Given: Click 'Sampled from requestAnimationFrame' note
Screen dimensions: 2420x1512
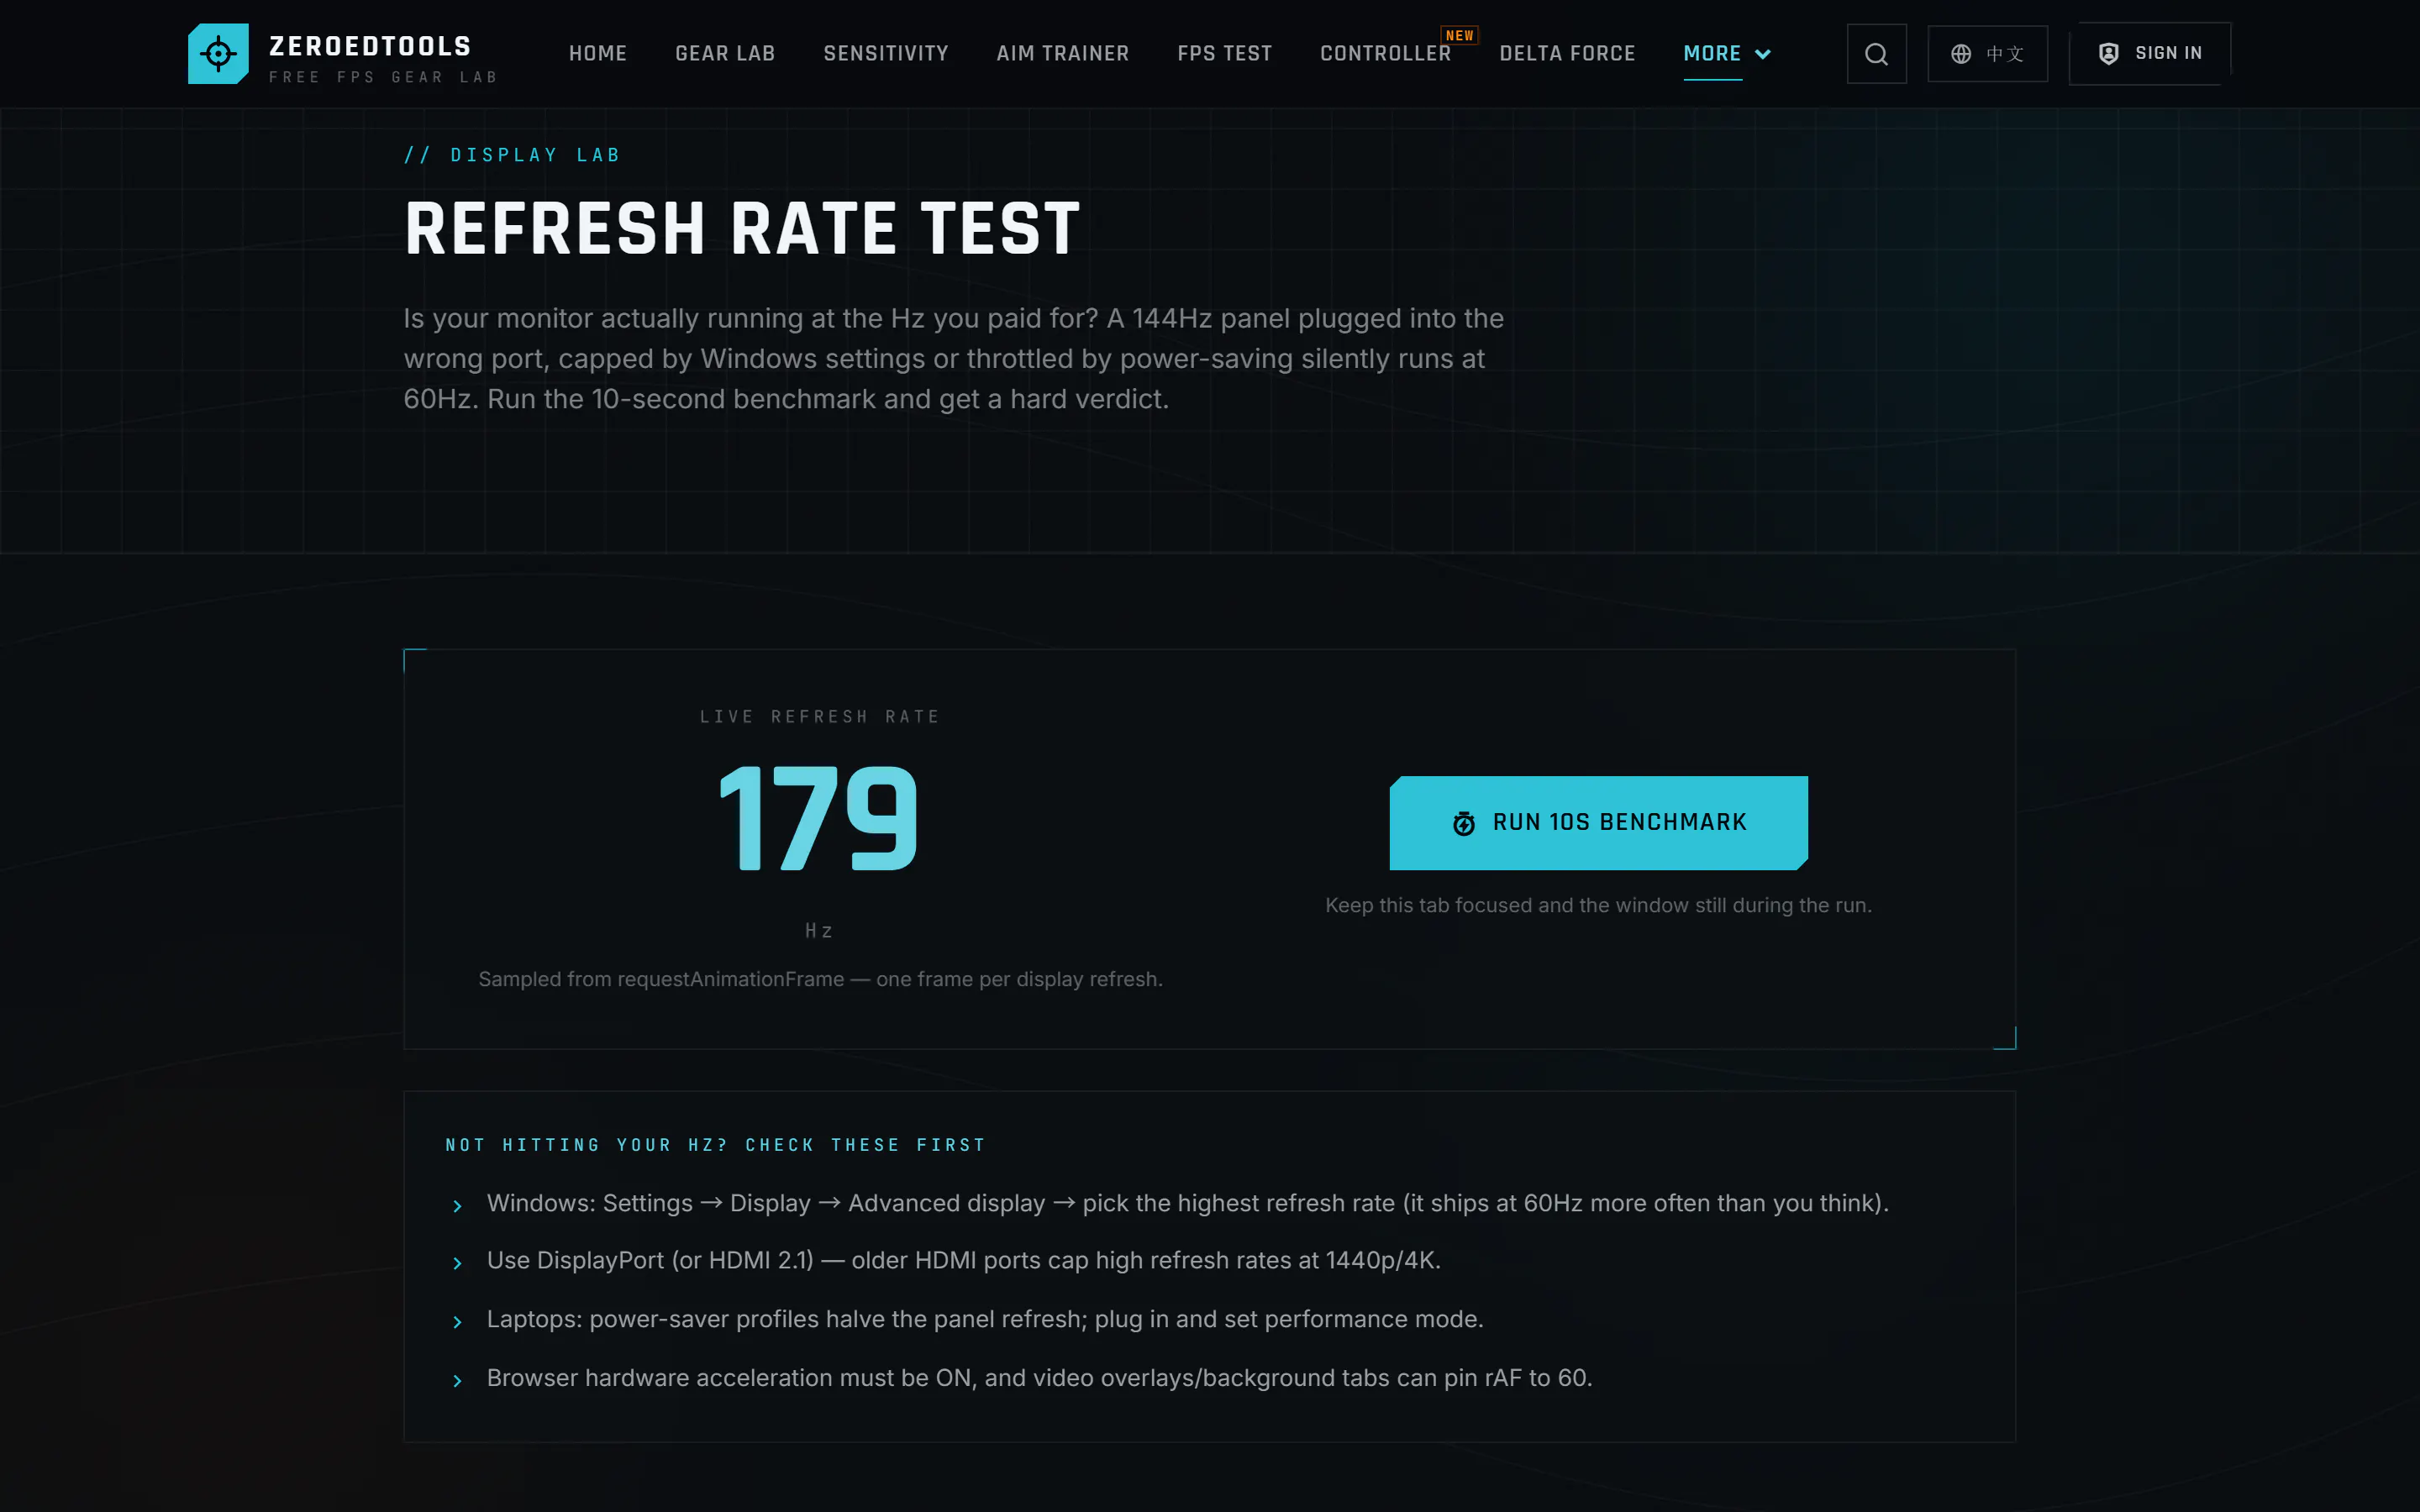Looking at the screenshot, I should click(x=820, y=979).
